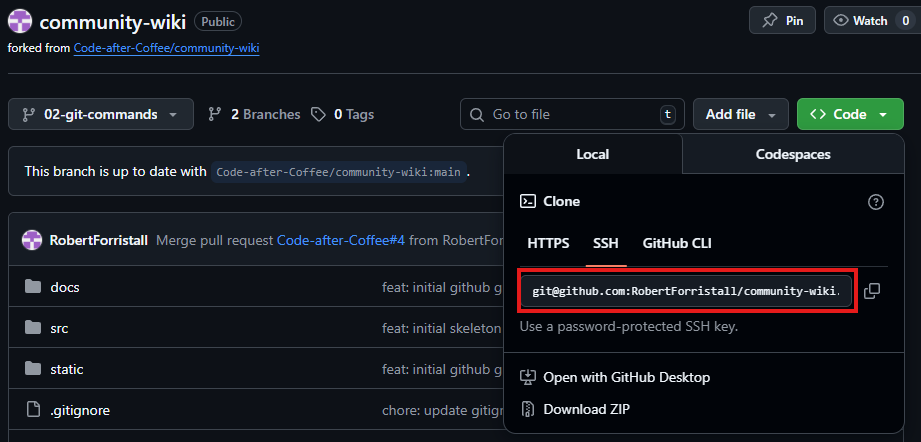
Task: Focus the Go to file search field
Action: [x=572, y=114]
